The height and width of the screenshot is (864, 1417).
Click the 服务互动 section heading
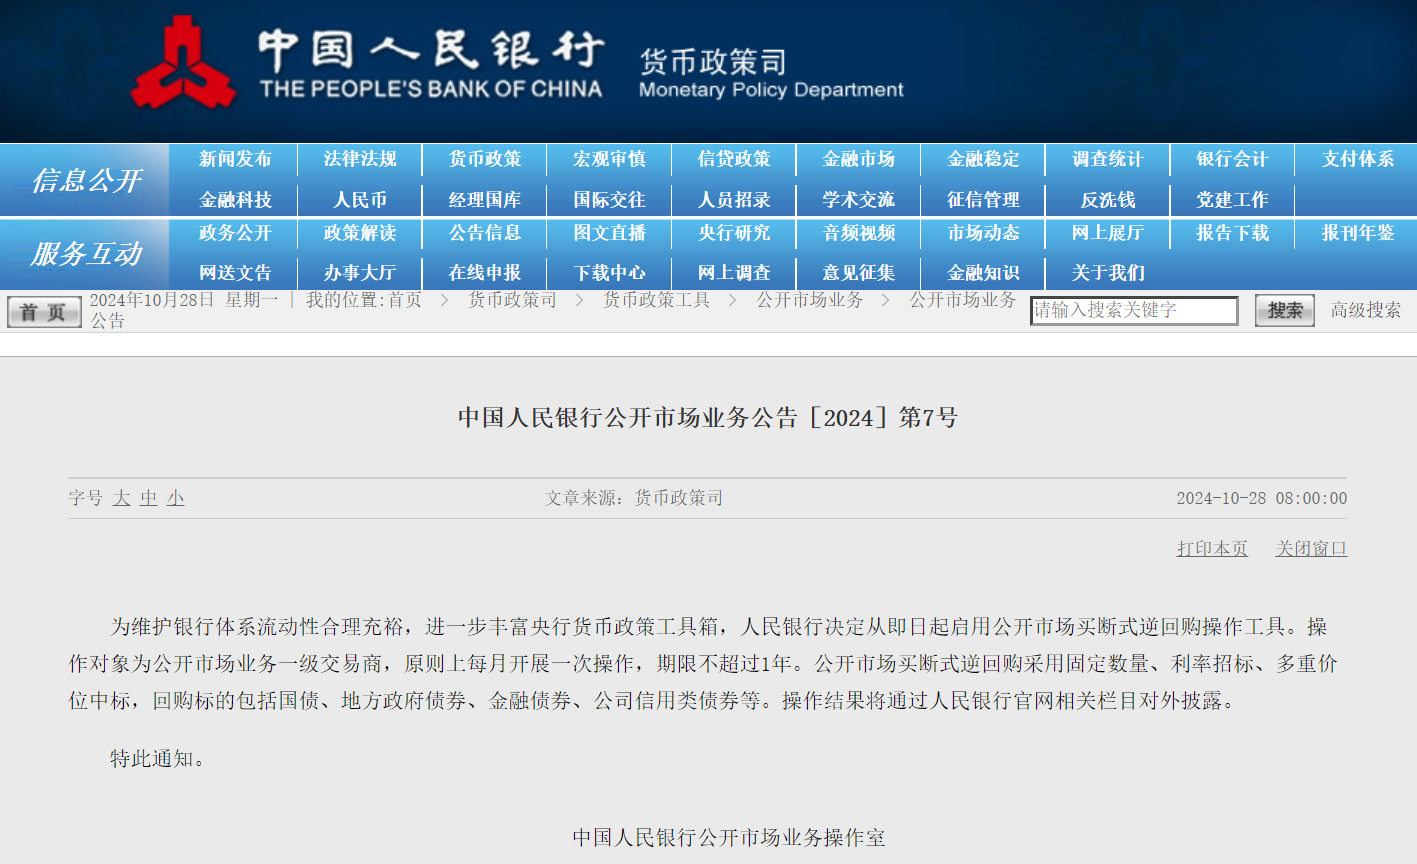click(86, 253)
